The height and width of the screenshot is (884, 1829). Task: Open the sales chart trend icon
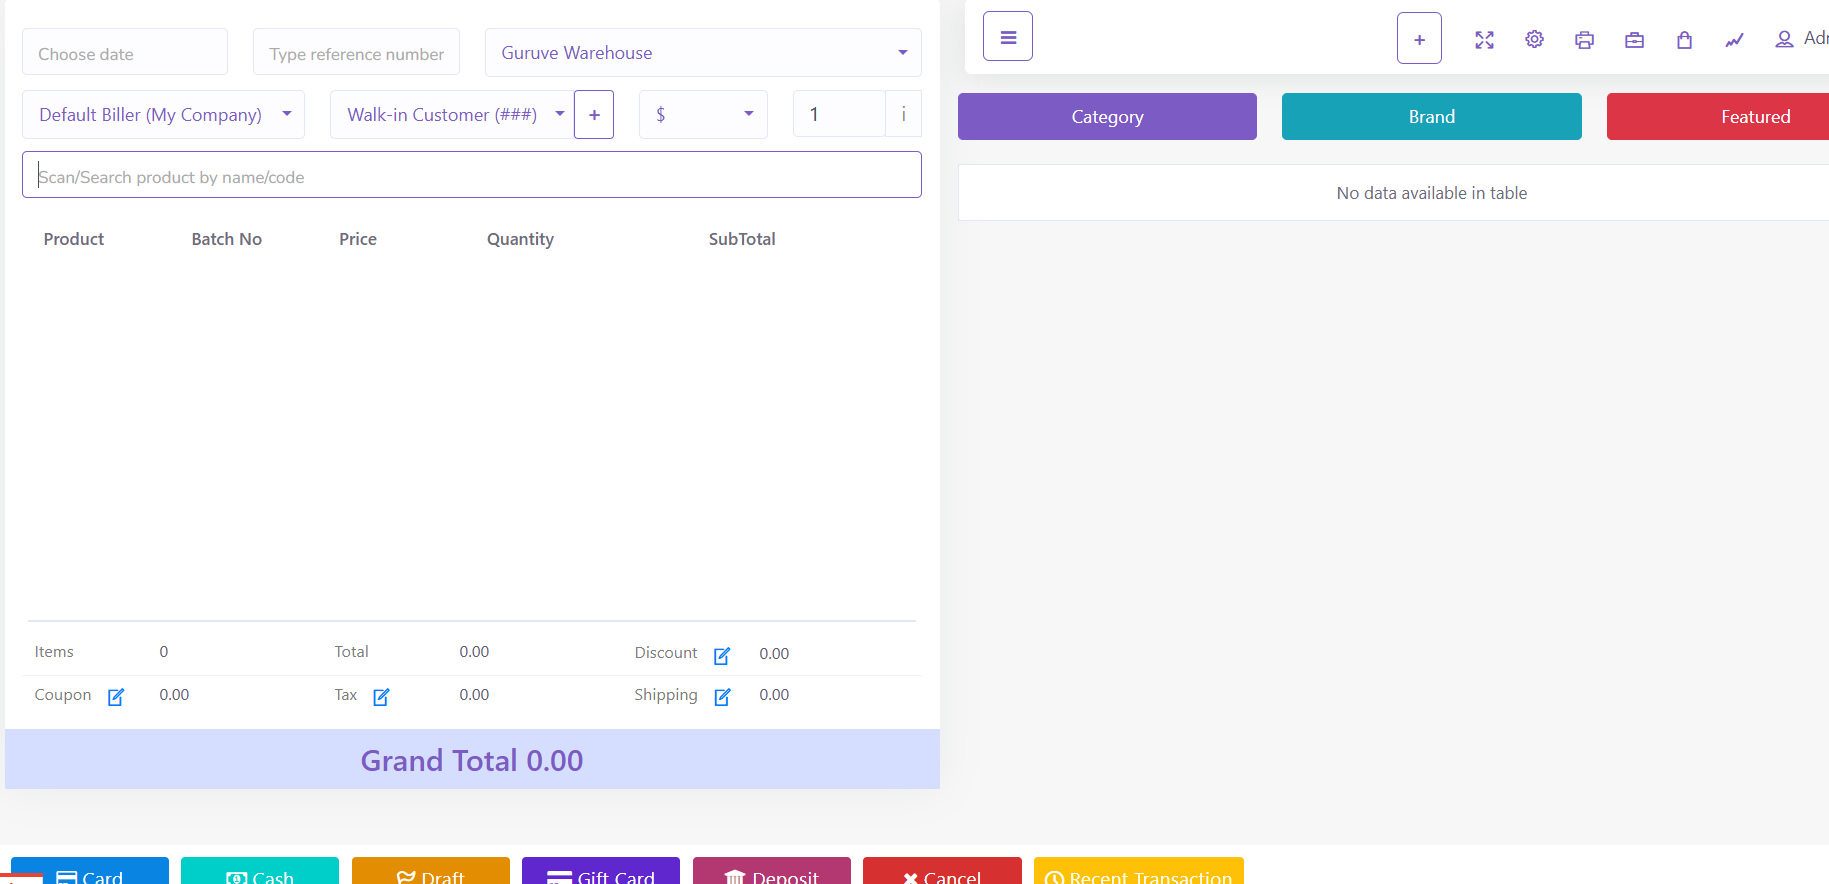(x=1734, y=40)
